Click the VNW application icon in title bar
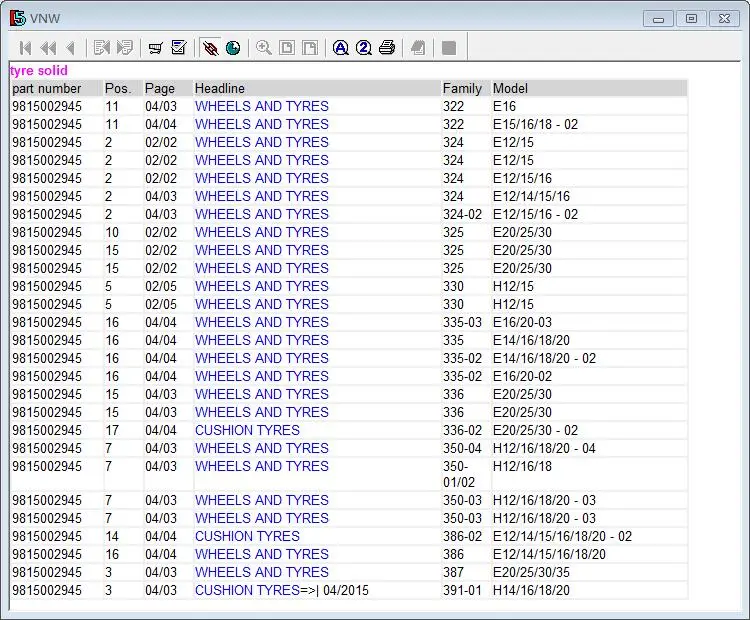750x620 pixels. [18, 18]
